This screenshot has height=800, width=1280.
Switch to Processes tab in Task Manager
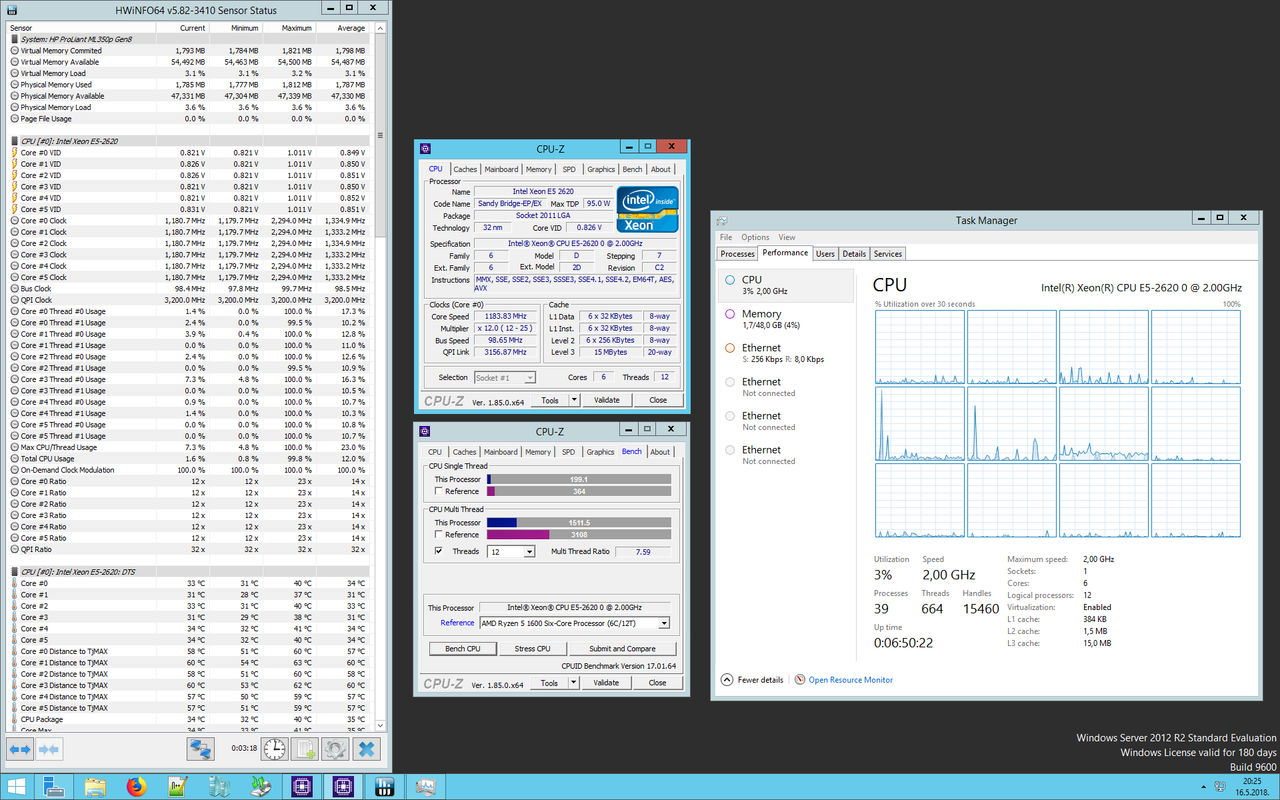click(738, 254)
